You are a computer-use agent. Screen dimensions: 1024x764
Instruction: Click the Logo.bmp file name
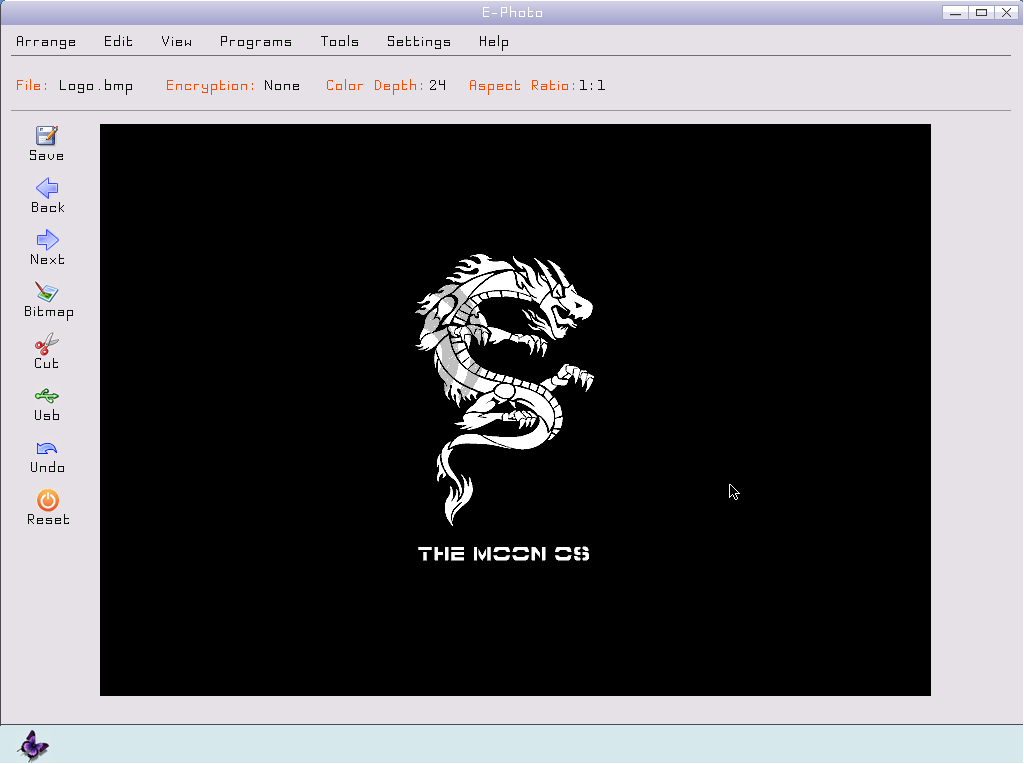pos(96,86)
